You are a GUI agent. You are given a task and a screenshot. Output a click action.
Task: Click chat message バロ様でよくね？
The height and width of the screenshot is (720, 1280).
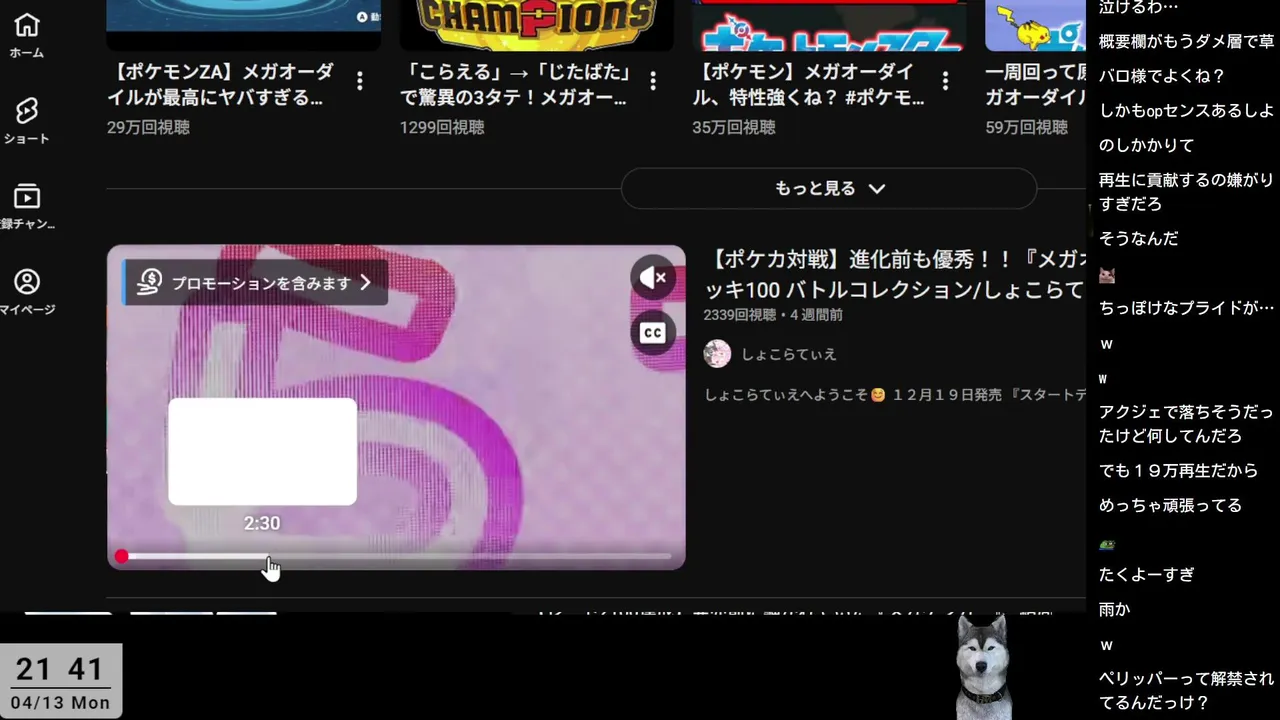point(1161,76)
